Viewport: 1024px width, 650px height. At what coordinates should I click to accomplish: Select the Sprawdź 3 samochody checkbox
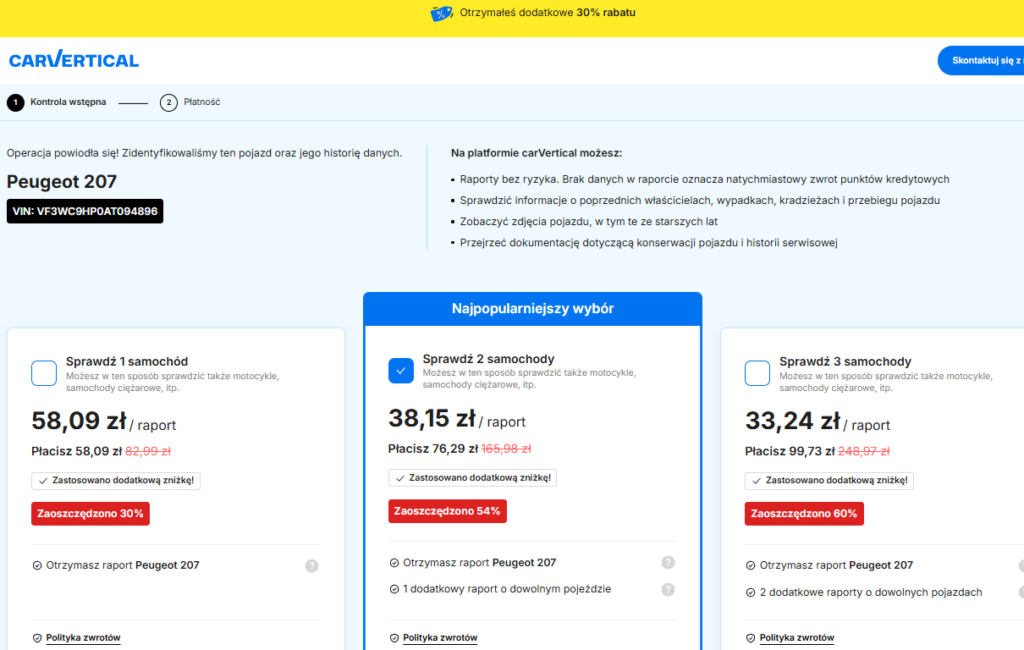point(757,373)
